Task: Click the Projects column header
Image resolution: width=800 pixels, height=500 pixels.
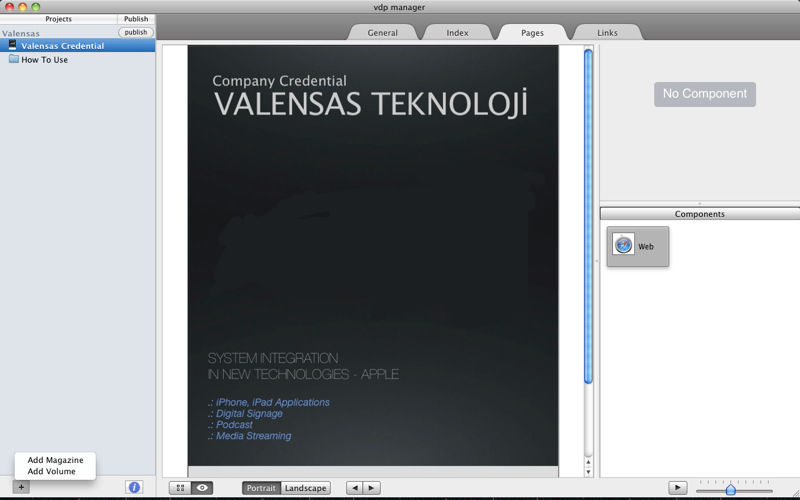Action: [58, 18]
